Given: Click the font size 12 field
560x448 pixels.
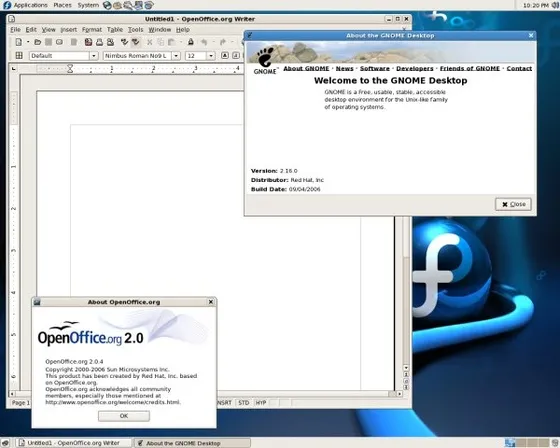Looking at the screenshot, I should click(196, 56).
